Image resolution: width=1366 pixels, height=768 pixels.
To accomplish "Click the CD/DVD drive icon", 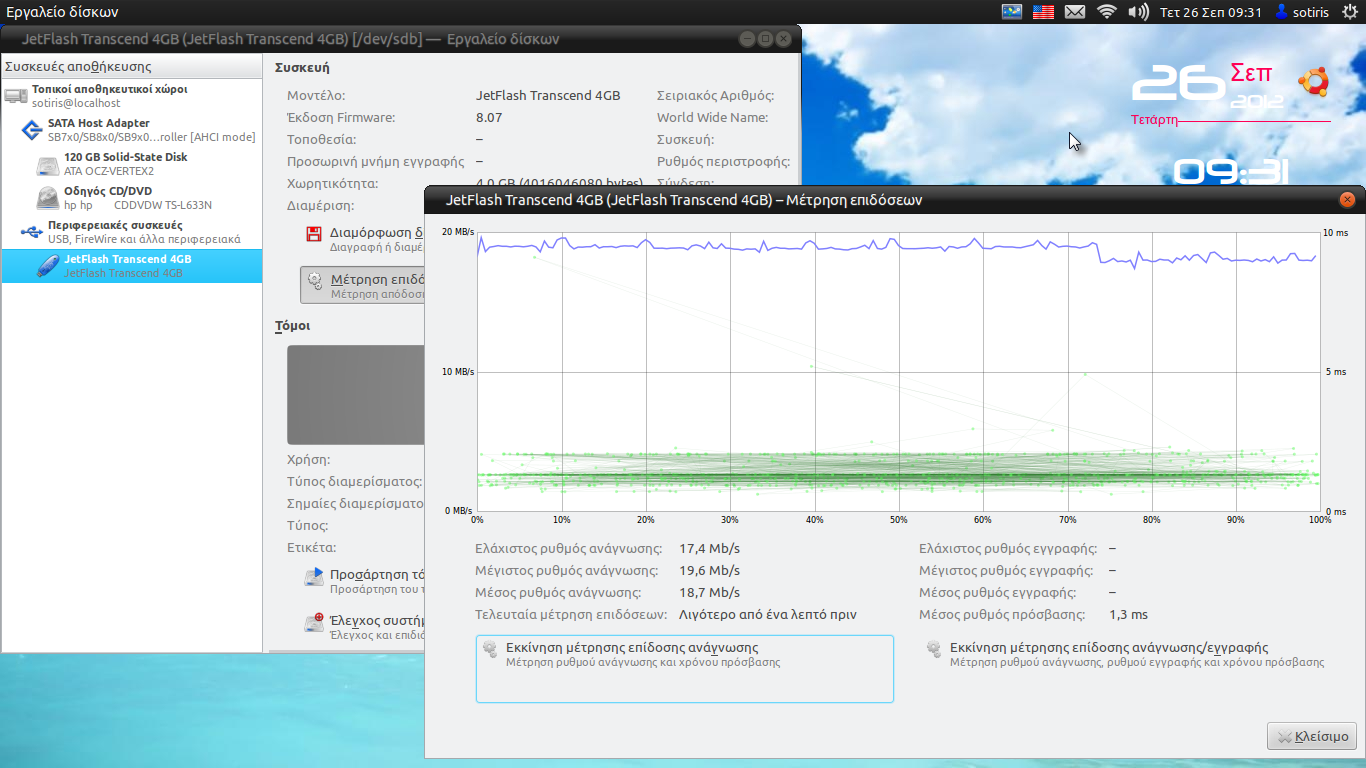I will pyautogui.click(x=47, y=198).
